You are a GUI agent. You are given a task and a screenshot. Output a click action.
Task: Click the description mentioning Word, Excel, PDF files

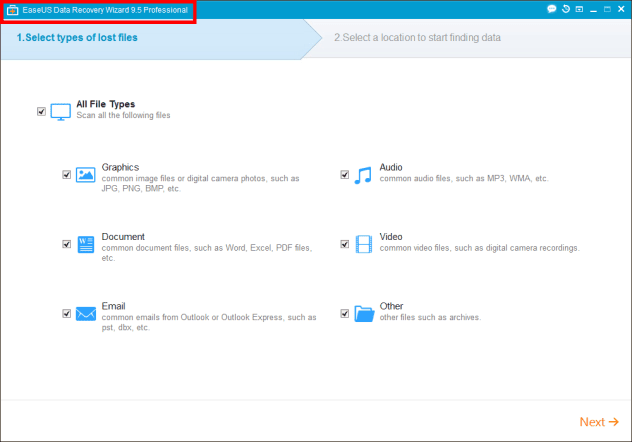coord(207,253)
